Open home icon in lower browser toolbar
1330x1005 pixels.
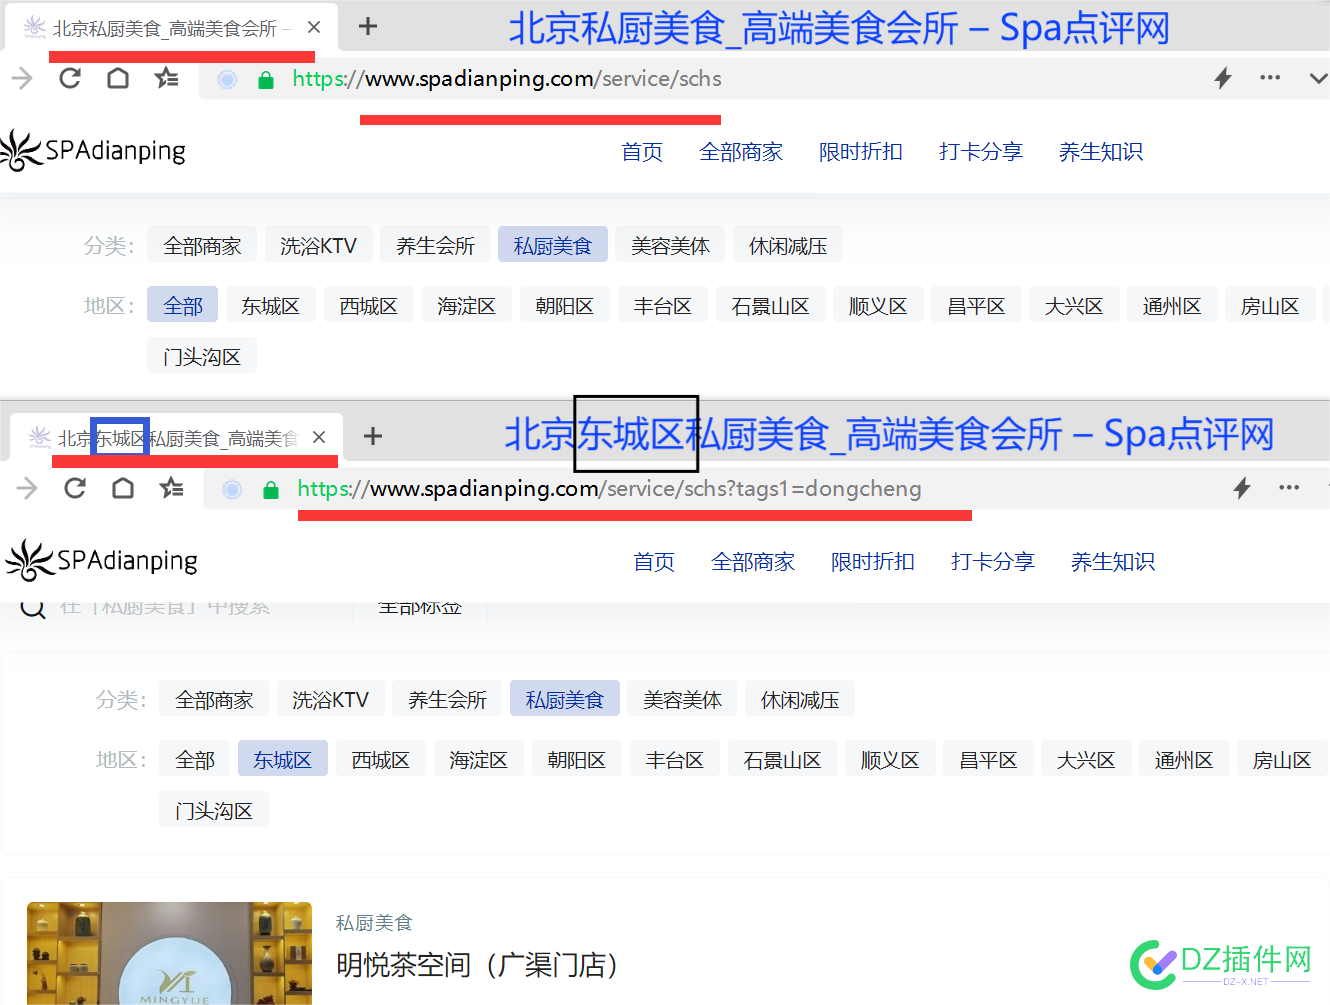123,488
